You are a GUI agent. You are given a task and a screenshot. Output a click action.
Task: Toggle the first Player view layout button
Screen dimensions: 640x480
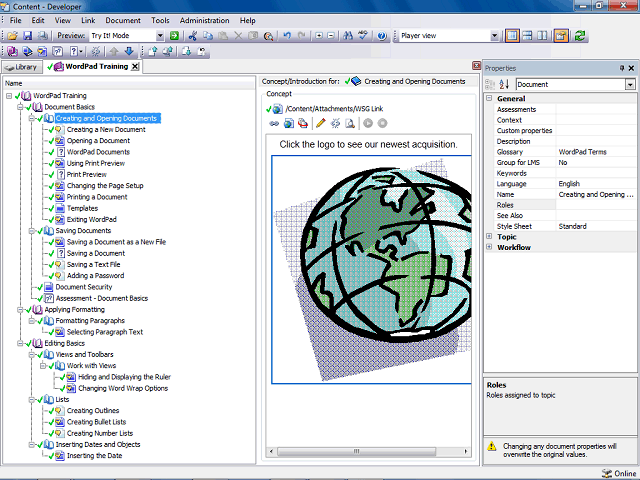point(512,36)
